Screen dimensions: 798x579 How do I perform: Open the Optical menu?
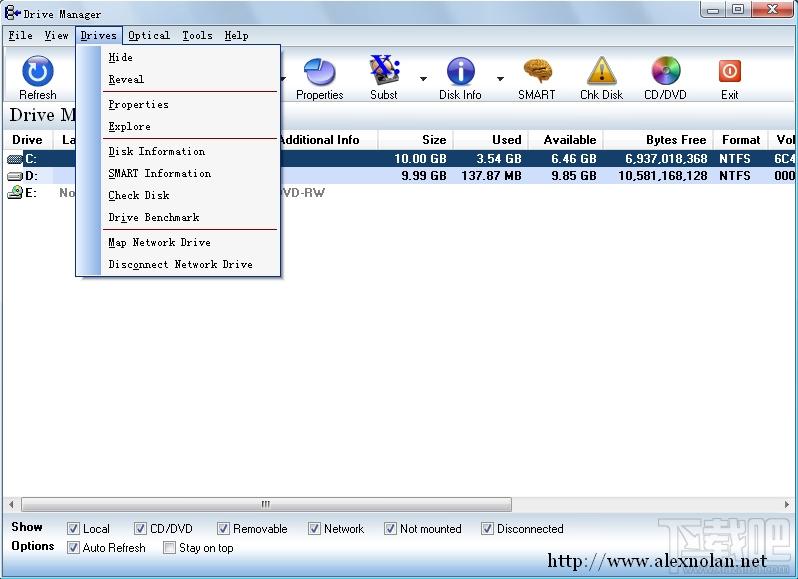coord(149,36)
